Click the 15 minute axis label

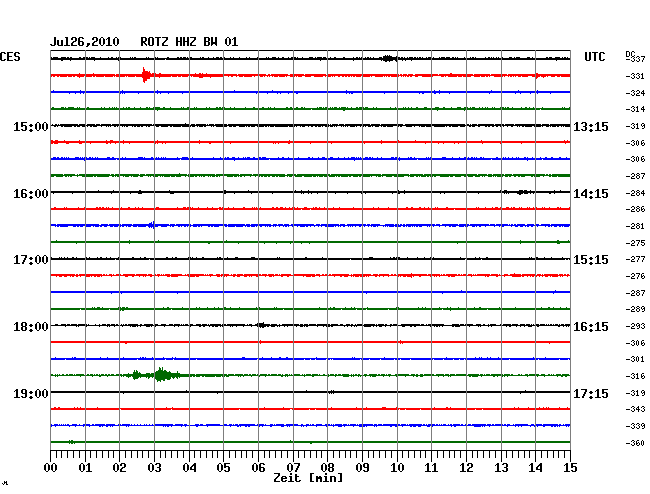point(570,468)
